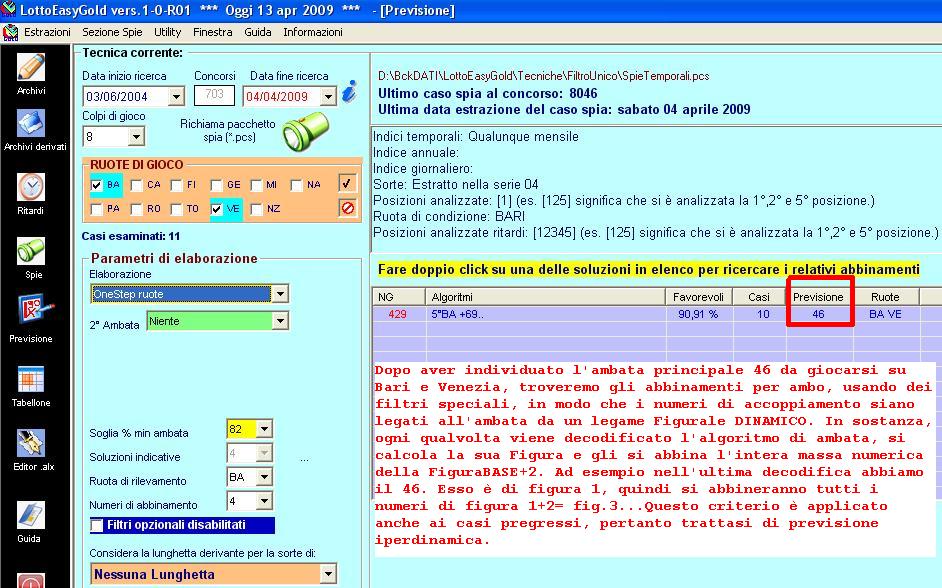
Task: Uncheck the BA wheel checkbox
Action: pos(96,185)
